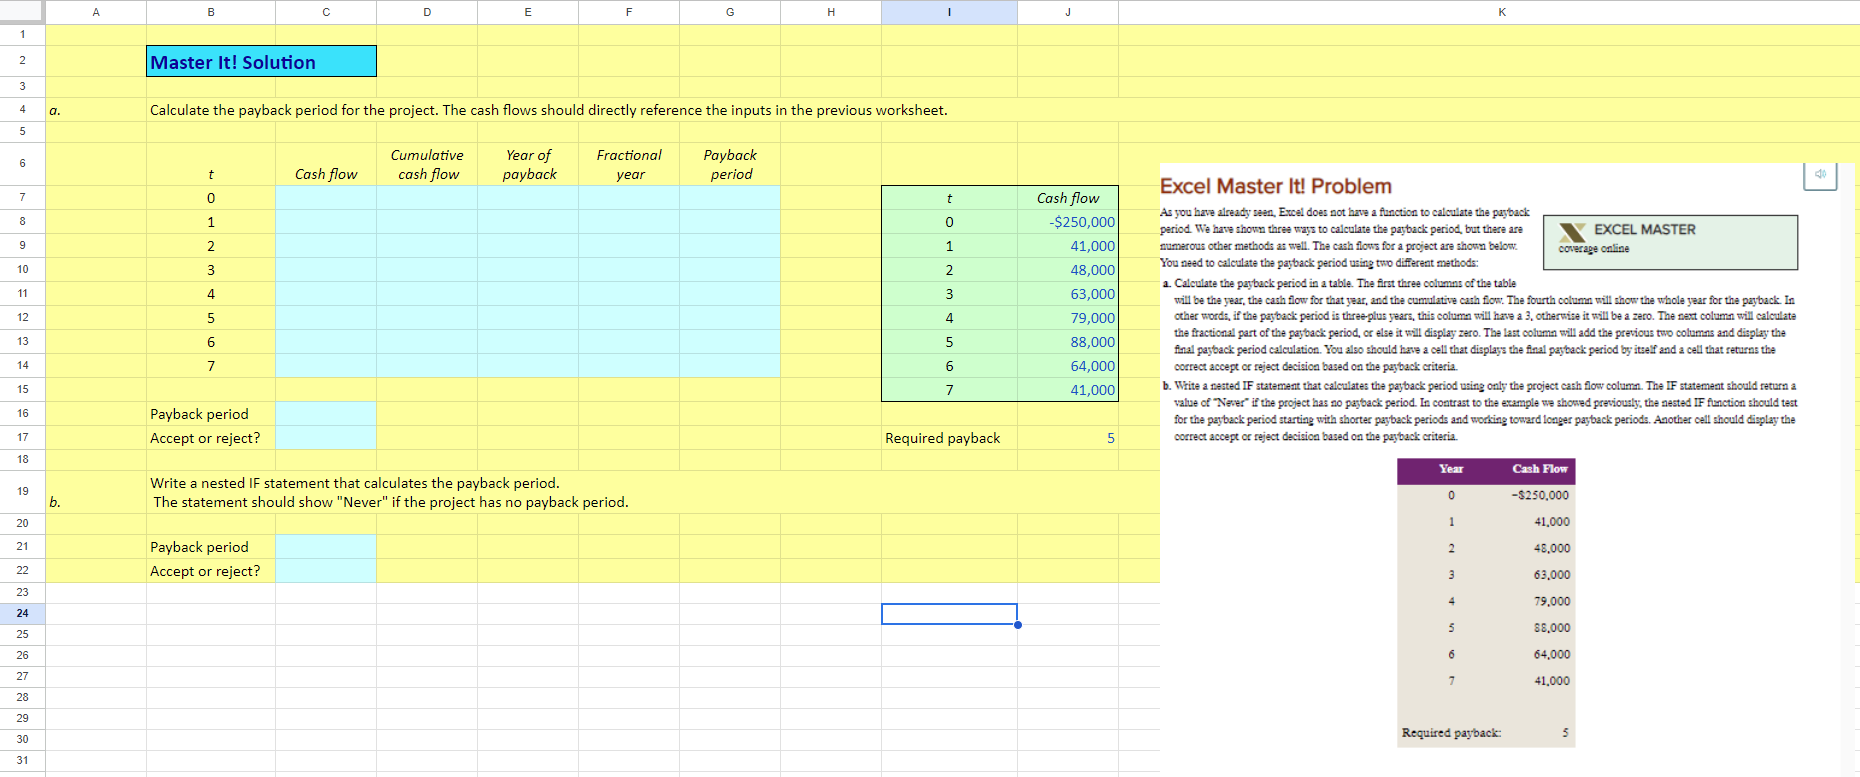Screen dimensions: 1860x777
Task: Click the fill handle of selected cell I24
Action: tap(1018, 625)
